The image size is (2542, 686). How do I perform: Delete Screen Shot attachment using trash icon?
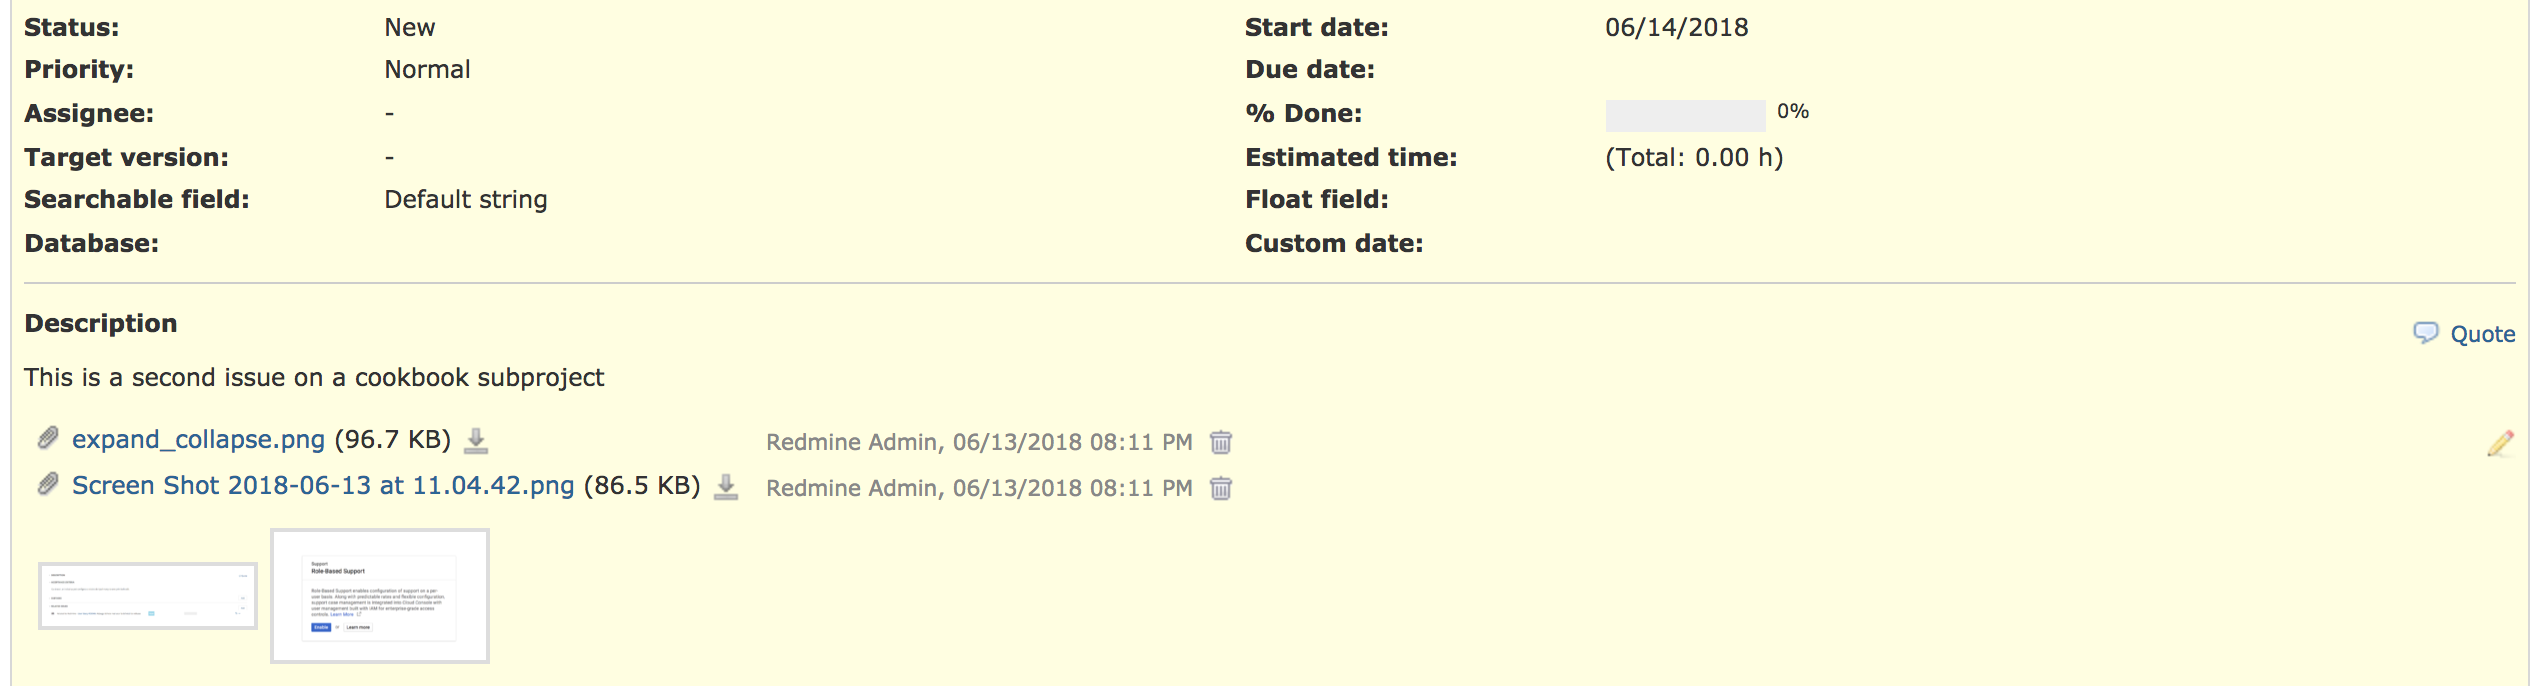(1221, 488)
